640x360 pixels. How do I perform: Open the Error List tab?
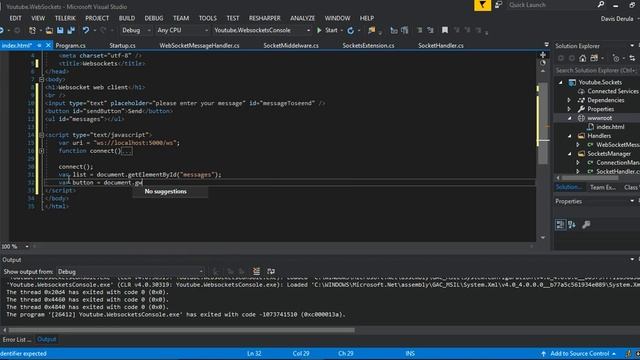click(x=16, y=340)
